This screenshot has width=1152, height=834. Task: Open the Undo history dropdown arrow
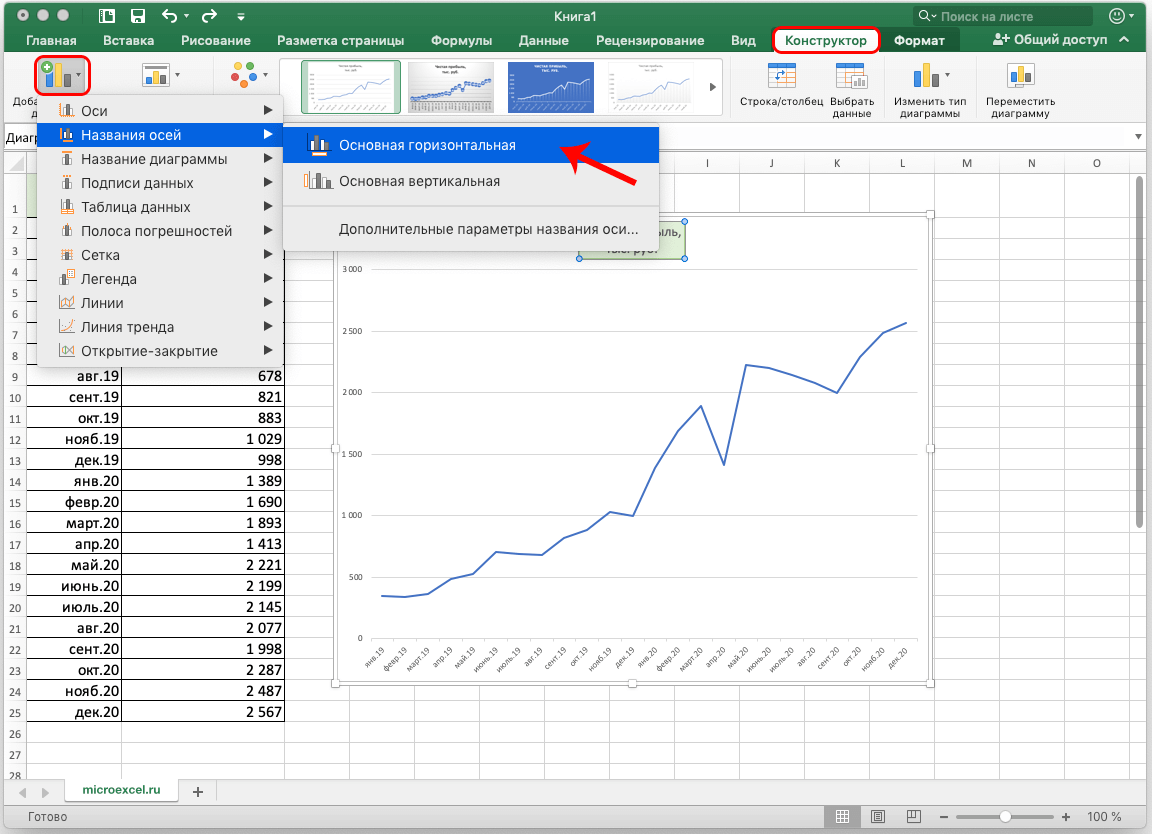187,16
